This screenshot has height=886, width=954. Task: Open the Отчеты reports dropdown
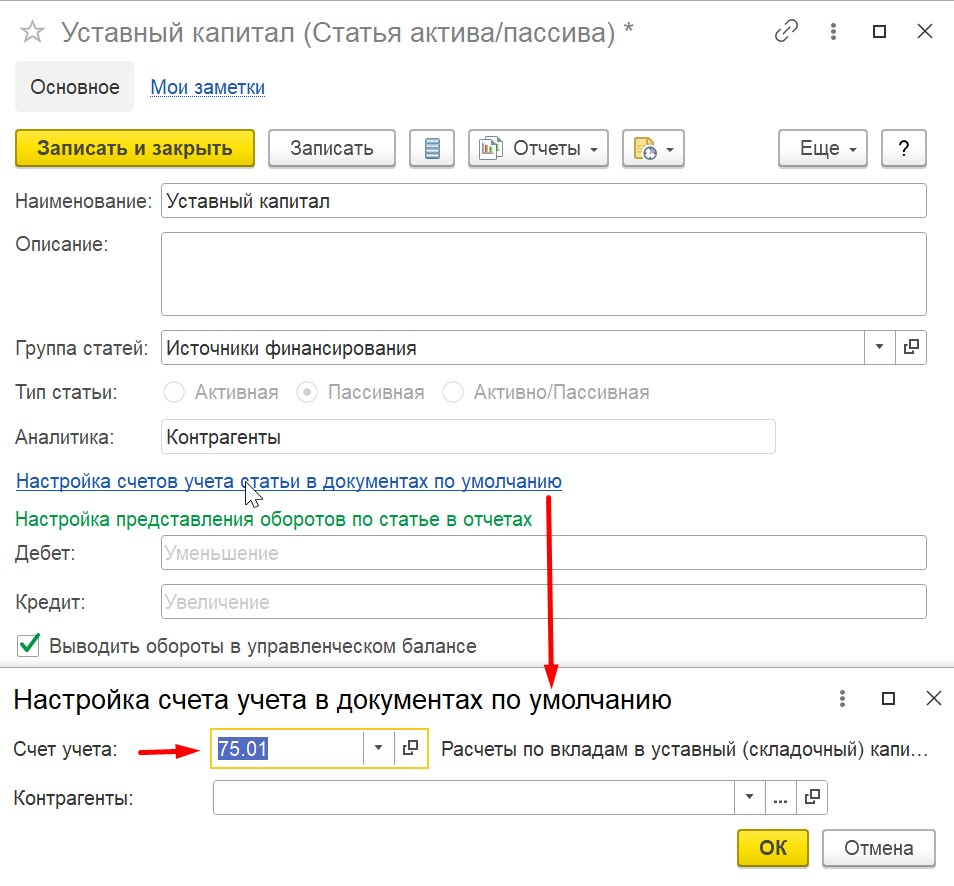[x=538, y=148]
